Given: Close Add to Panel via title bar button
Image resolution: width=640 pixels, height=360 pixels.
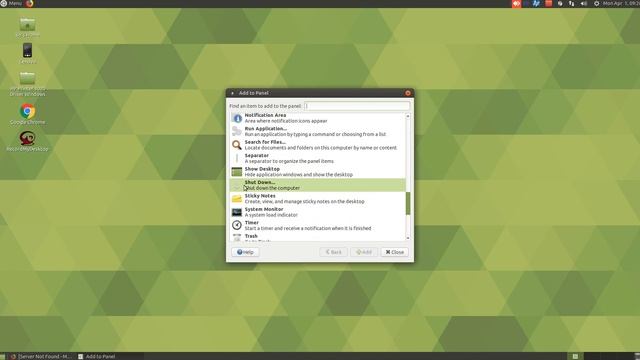Looking at the screenshot, I should [x=408, y=93].
